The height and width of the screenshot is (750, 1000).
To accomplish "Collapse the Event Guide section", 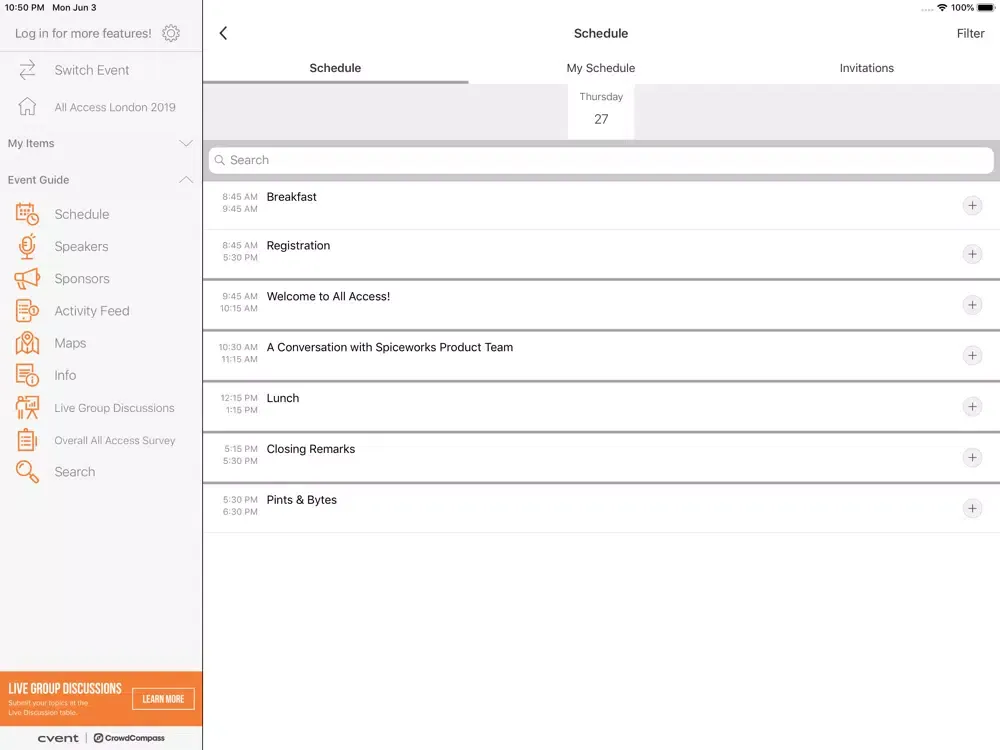I will click(x=185, y=180).
